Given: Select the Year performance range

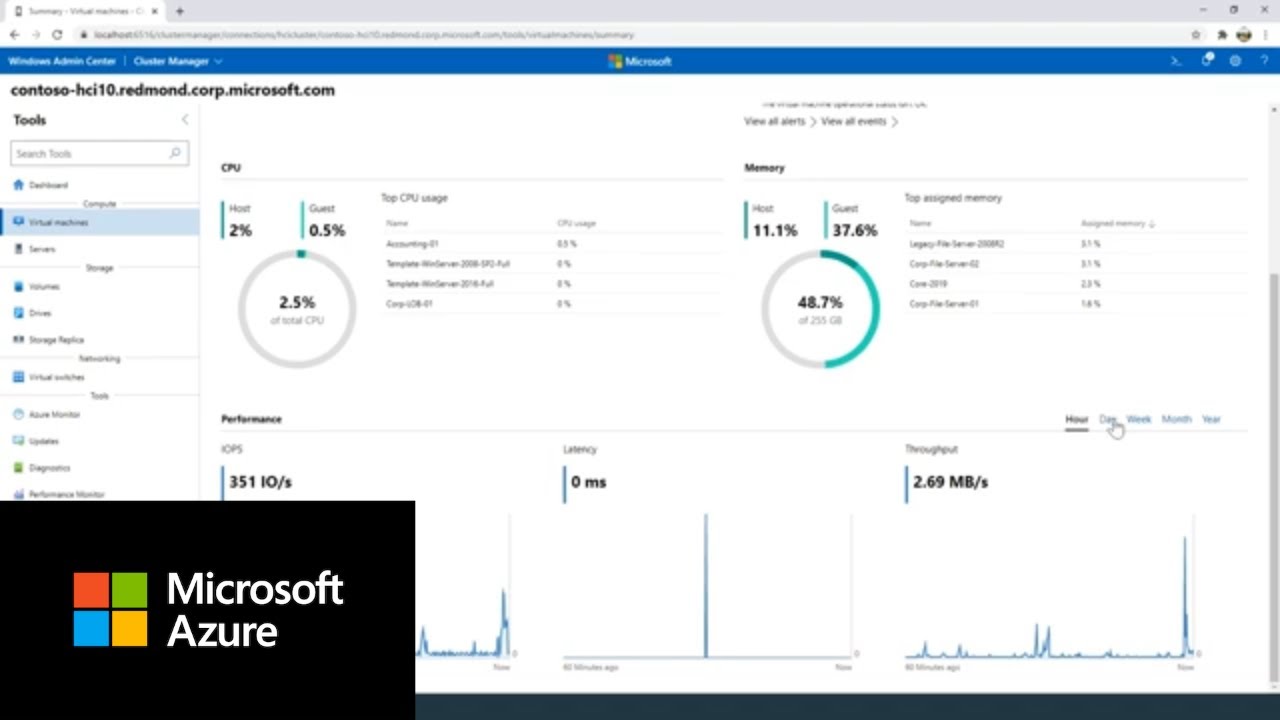Looking at the screenshot, I should point(1211,419).
